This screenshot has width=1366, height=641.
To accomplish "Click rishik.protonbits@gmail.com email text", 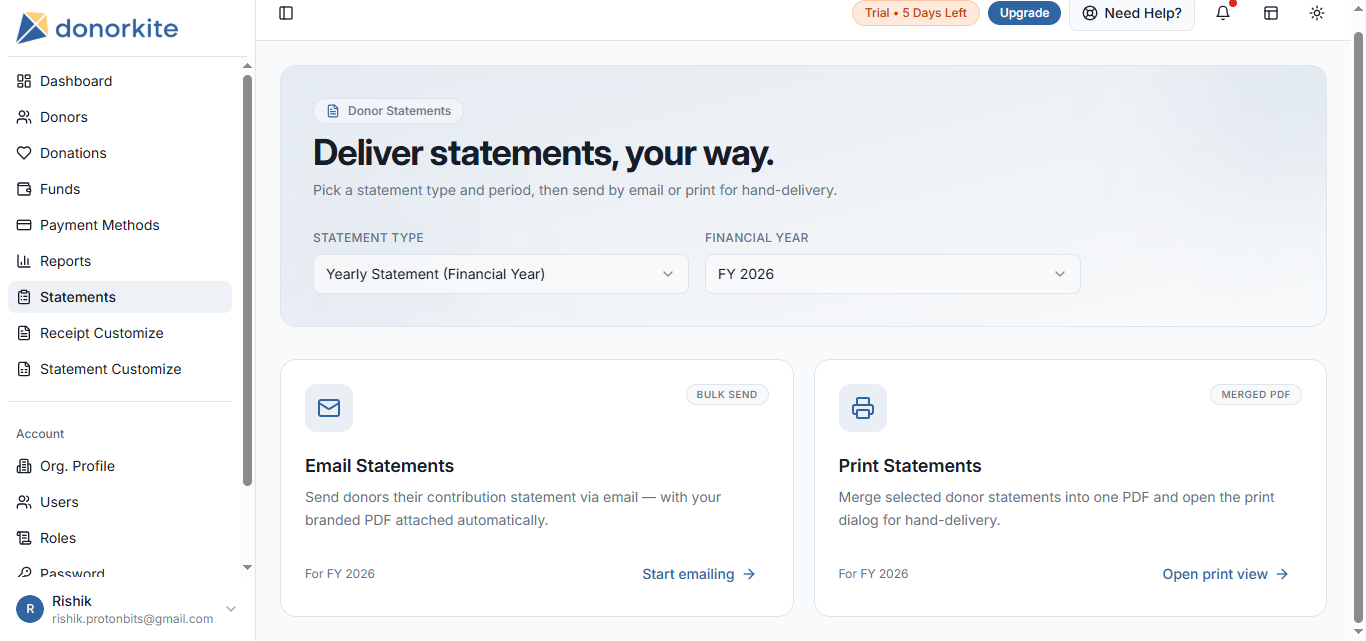I will click(x=133, y=619).
